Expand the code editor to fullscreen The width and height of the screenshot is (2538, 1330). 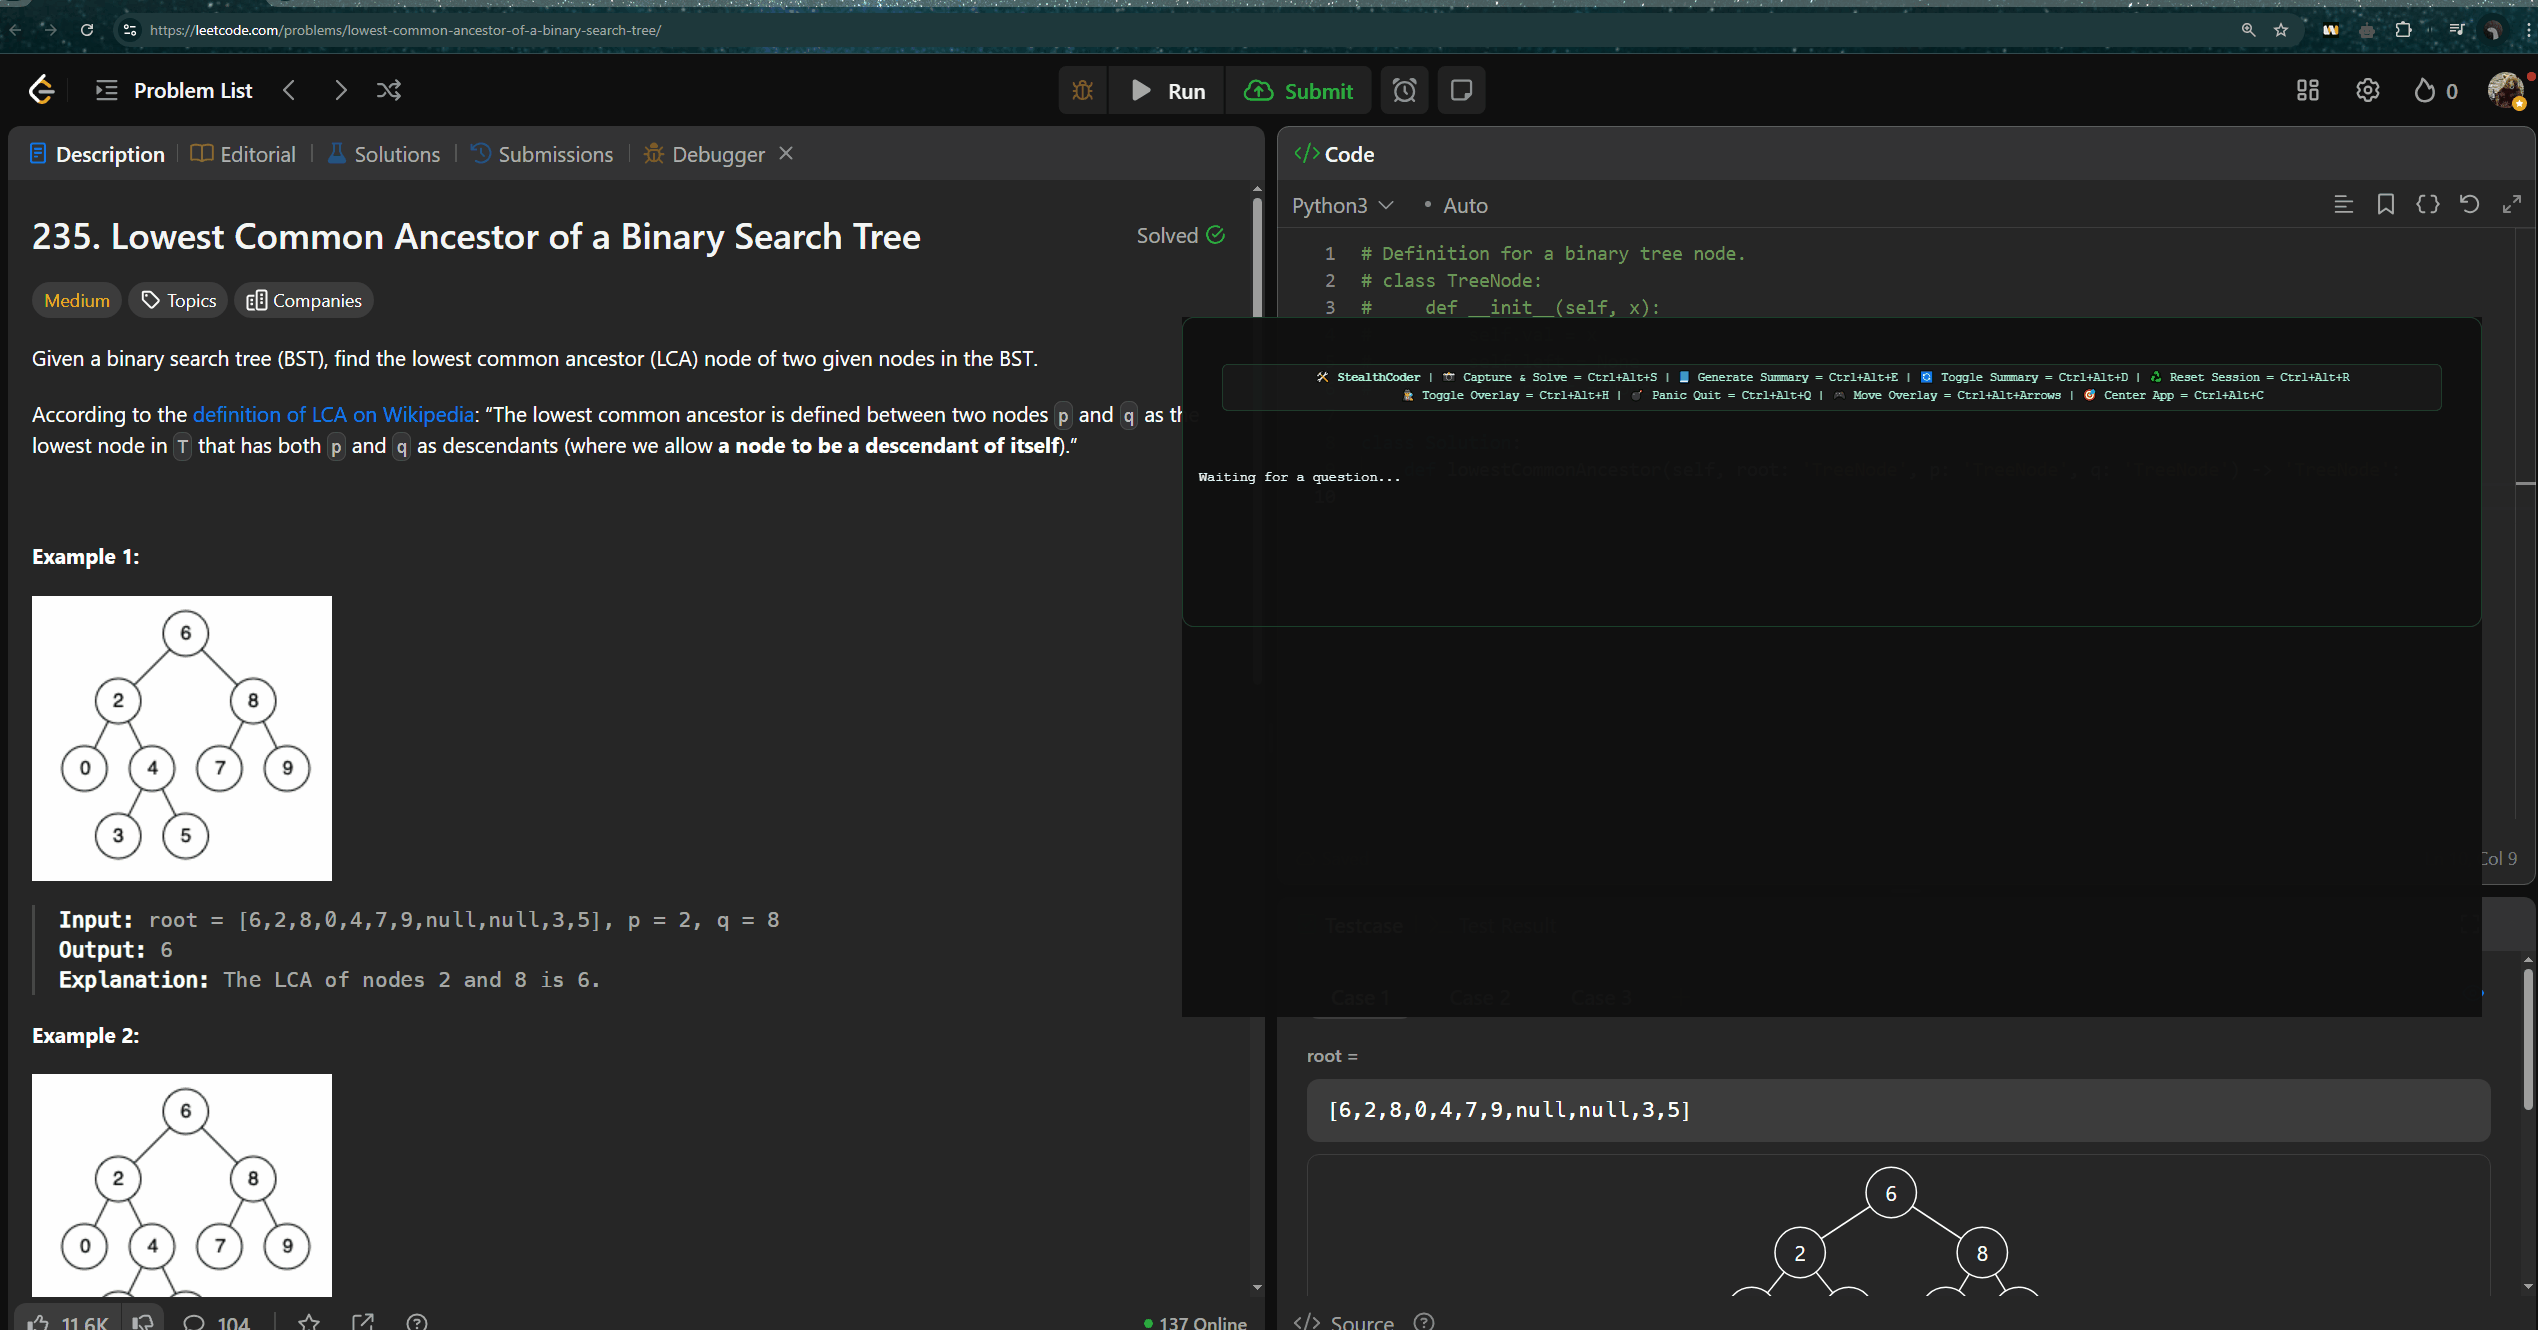pyautogui.click(x=2511, y=205)
